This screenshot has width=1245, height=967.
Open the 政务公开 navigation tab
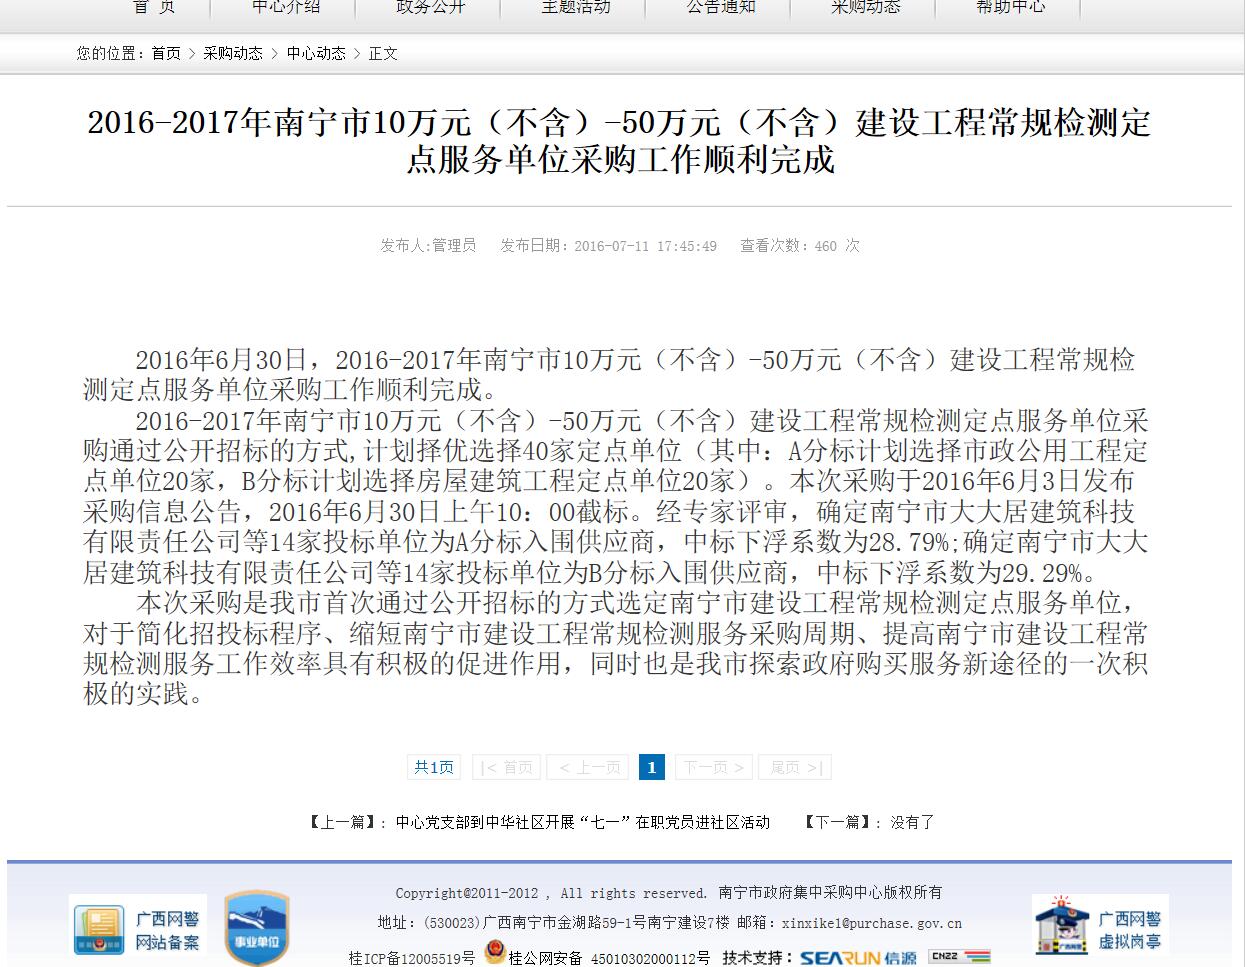click(x=431, y=7)
